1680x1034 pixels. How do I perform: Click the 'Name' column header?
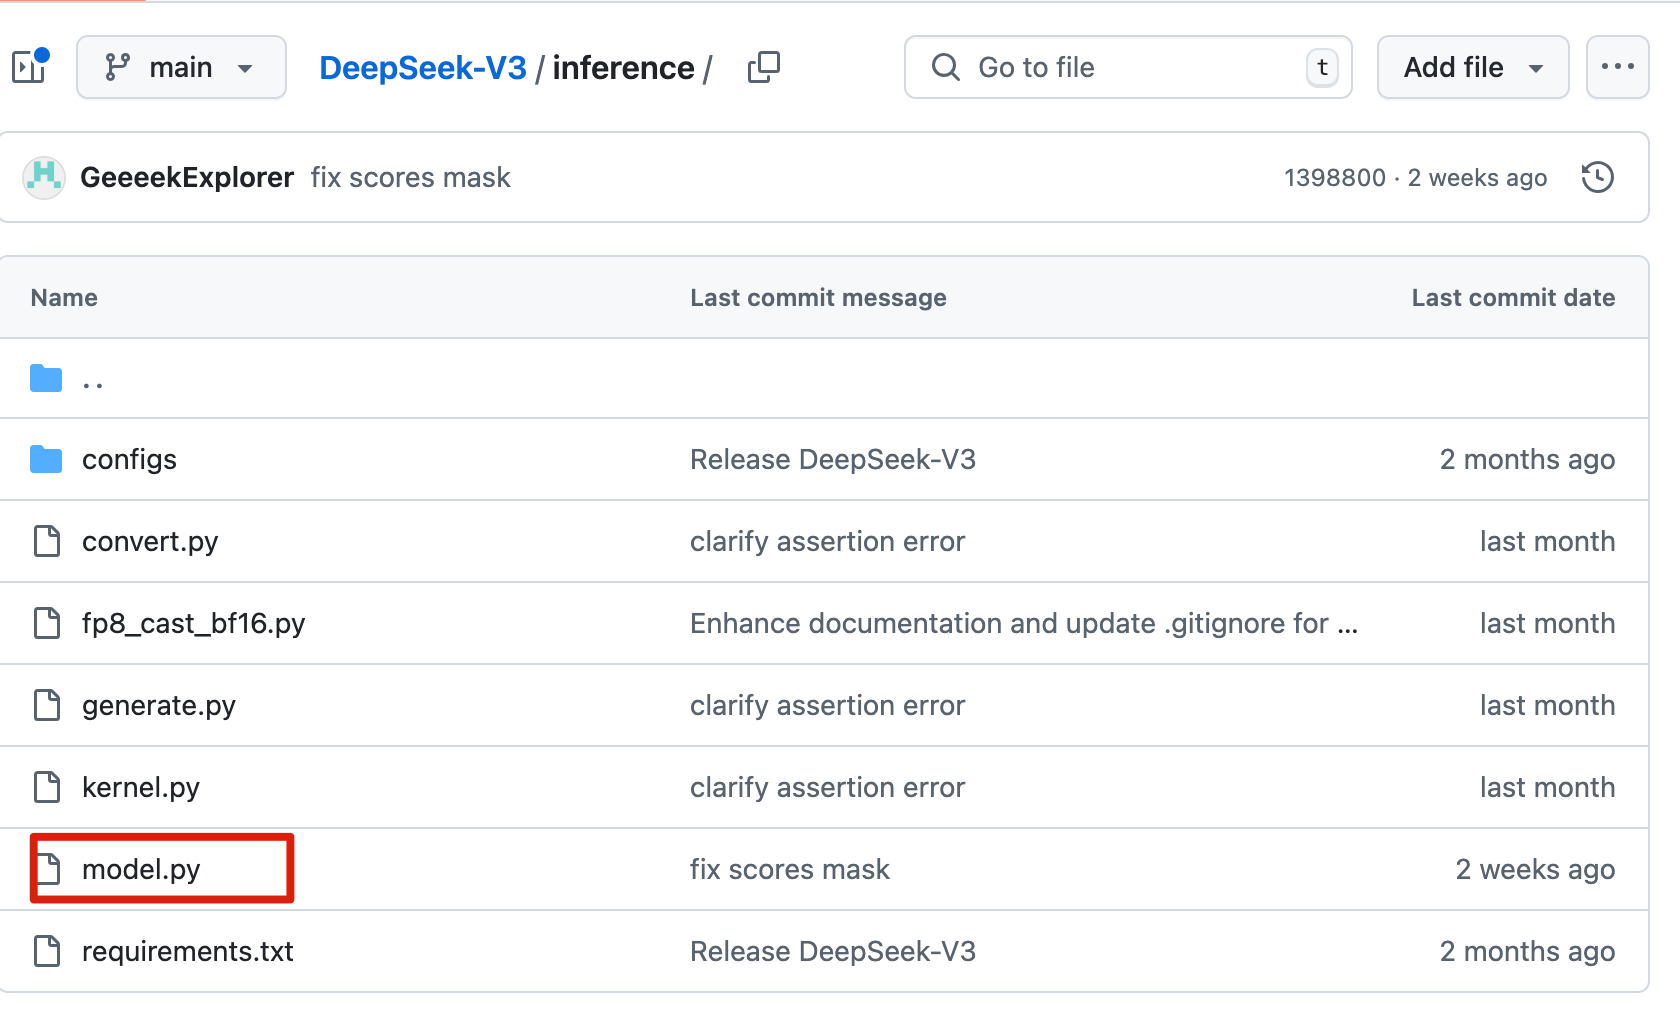coord(64,297)
